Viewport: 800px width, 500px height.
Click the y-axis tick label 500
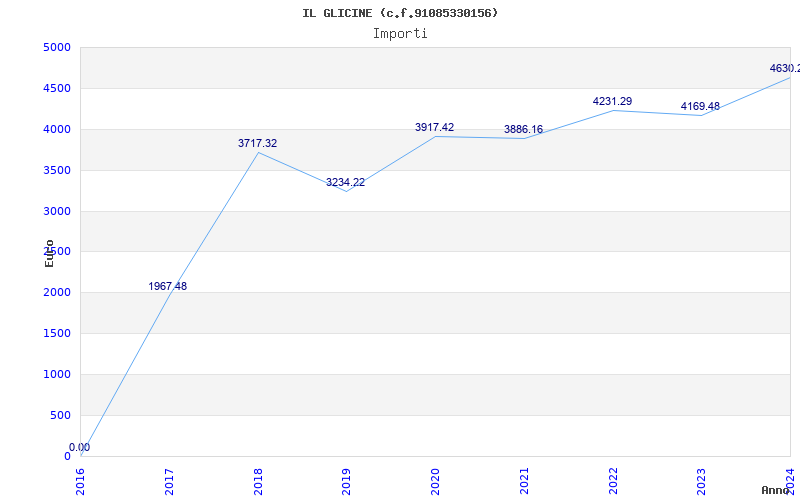pyautogui.click(x=60, y=415)
